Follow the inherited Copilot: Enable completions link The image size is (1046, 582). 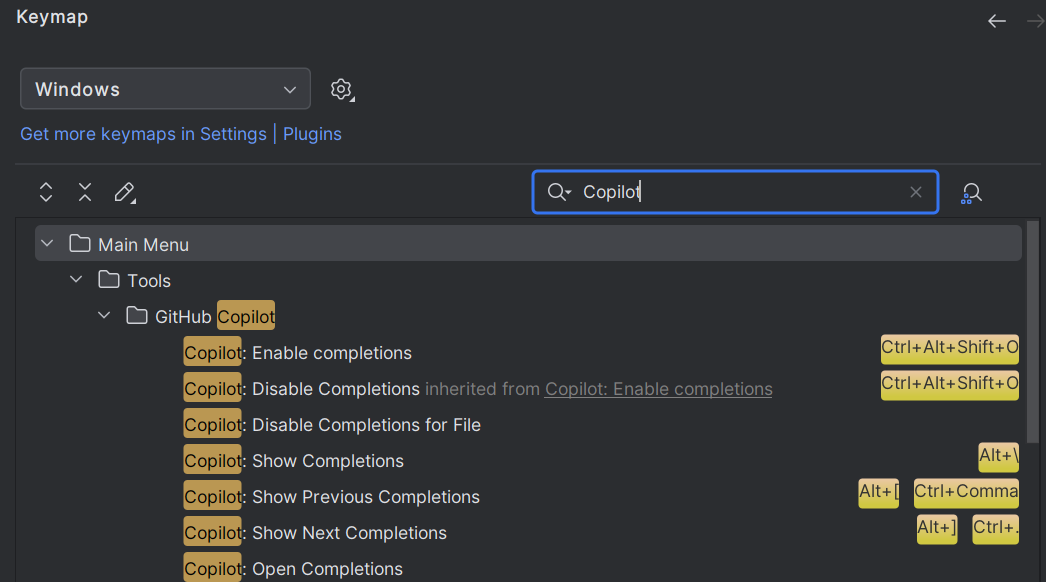coord(658,389)
